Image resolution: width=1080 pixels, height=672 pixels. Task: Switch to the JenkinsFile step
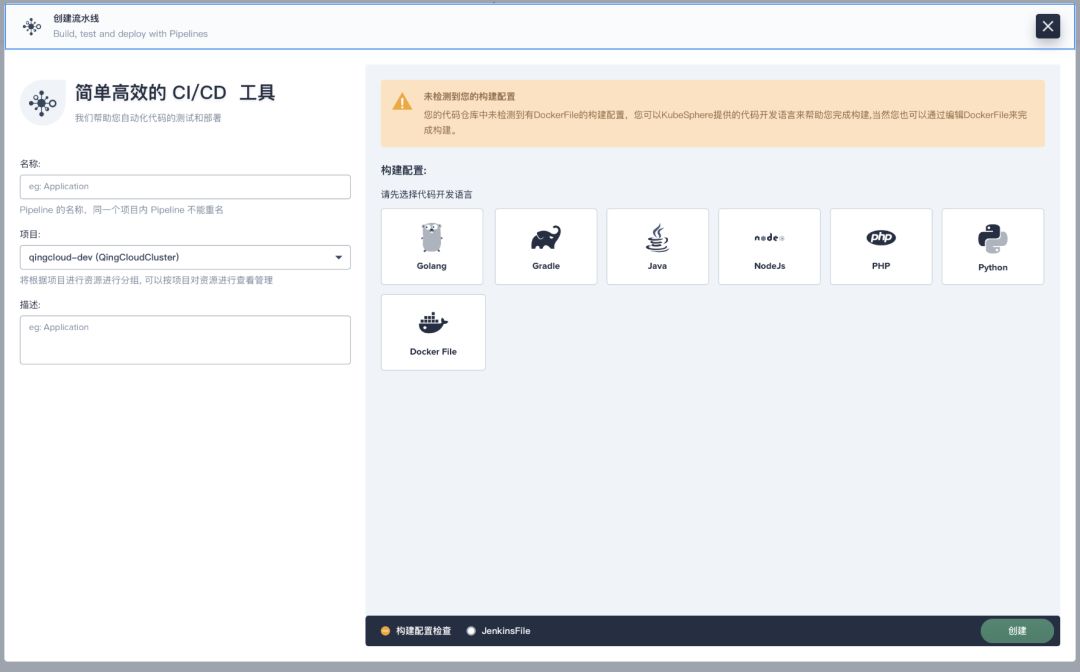(x=499, y=631)
